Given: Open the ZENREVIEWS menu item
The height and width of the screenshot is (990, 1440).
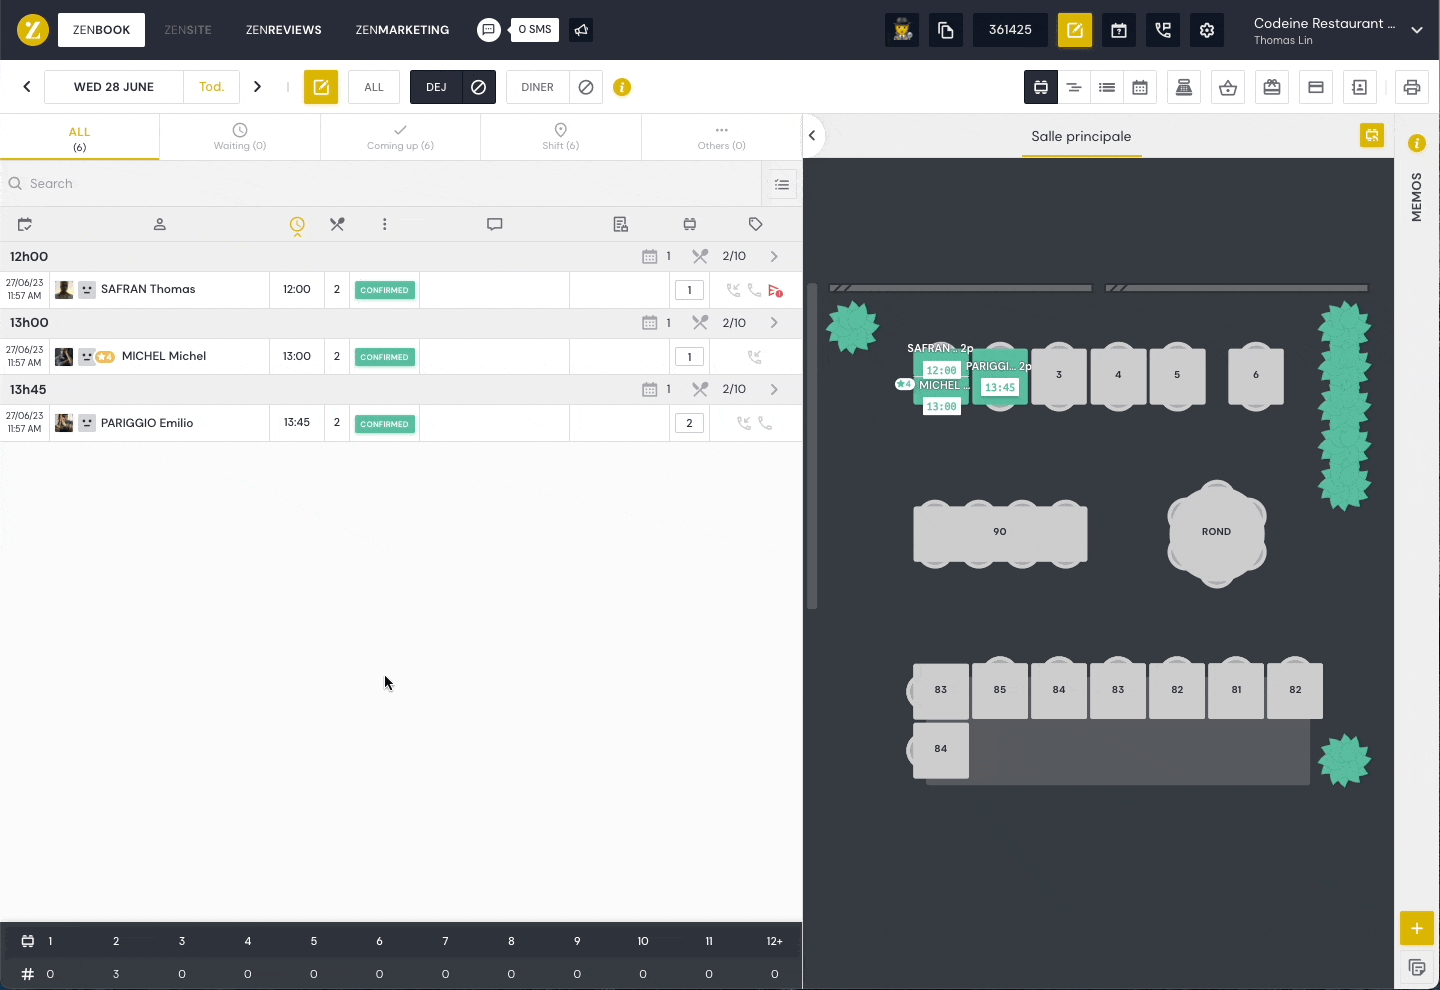Looking at the screenshot, I should click(284, 30).
